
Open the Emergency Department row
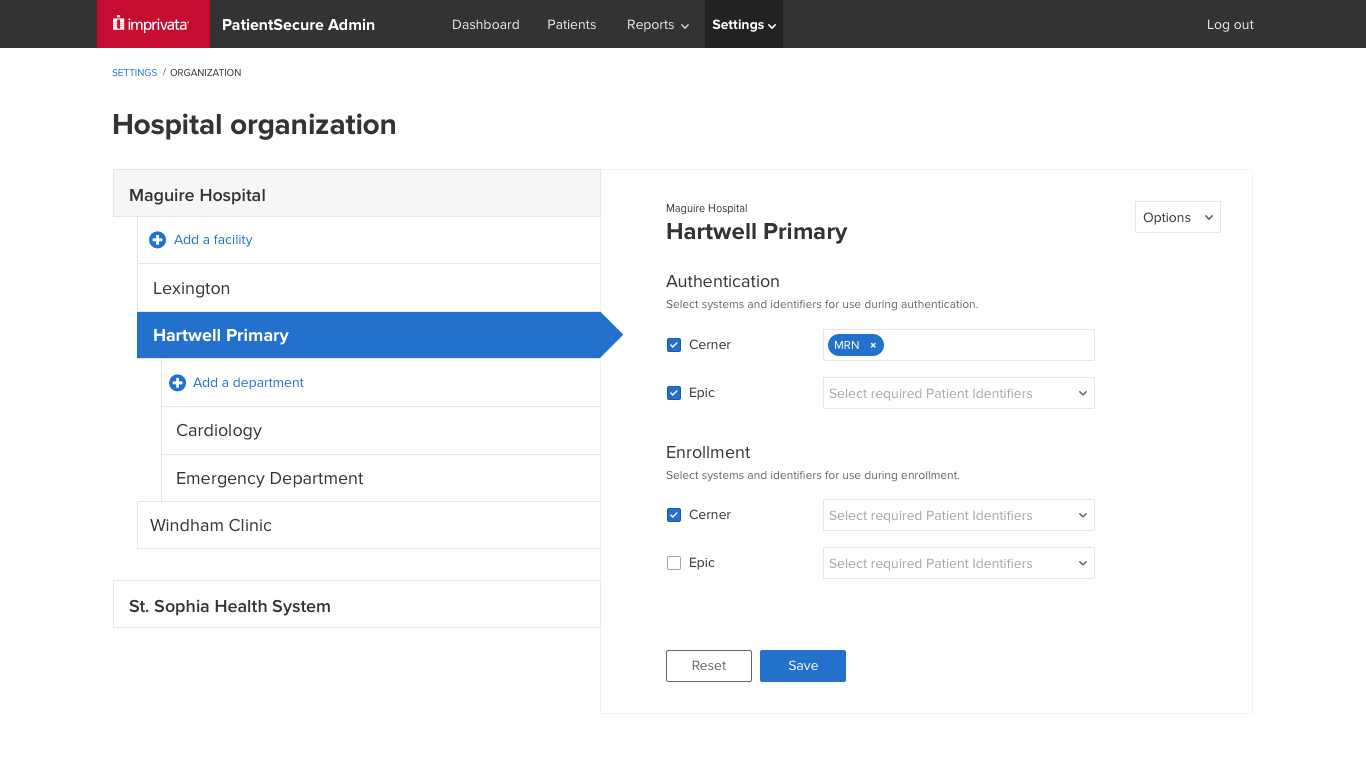(381, 478)
